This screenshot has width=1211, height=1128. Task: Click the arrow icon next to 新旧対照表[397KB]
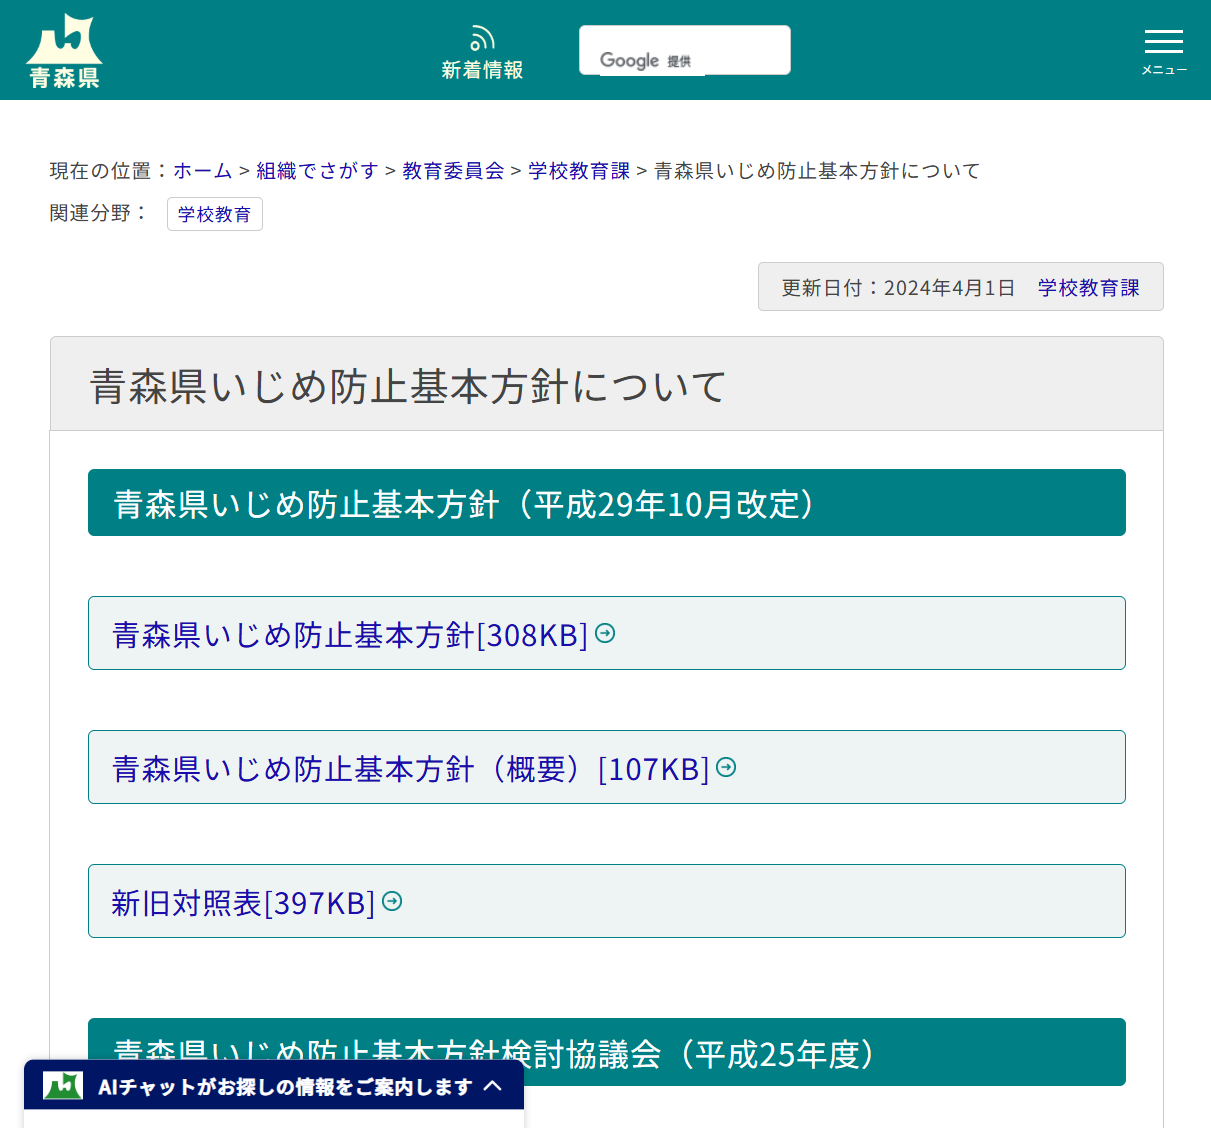click(392, 901)
